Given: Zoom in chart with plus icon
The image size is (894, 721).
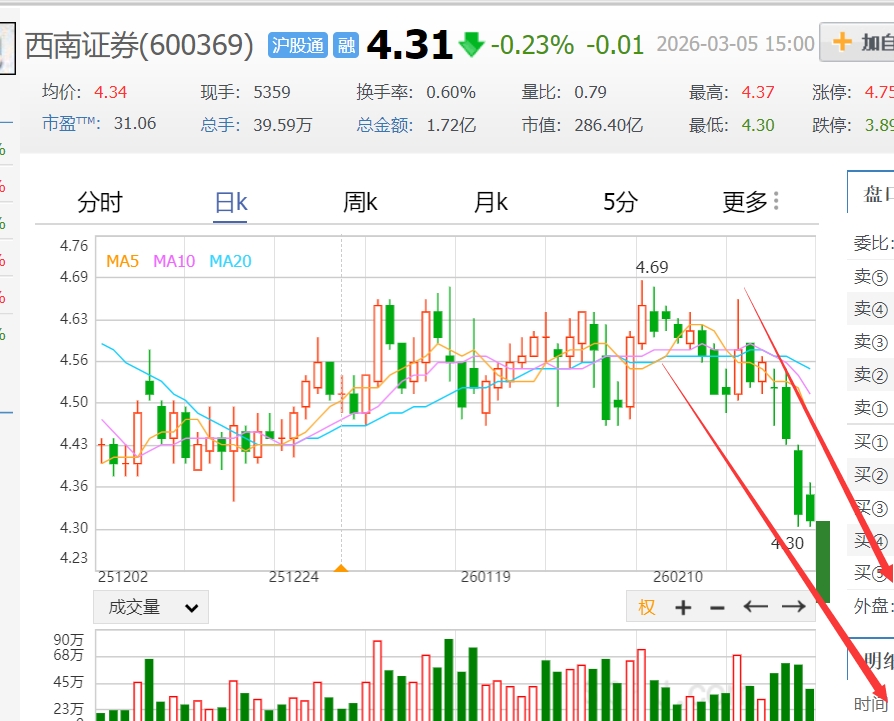Looking at the screenshot, I should point(683,608).
